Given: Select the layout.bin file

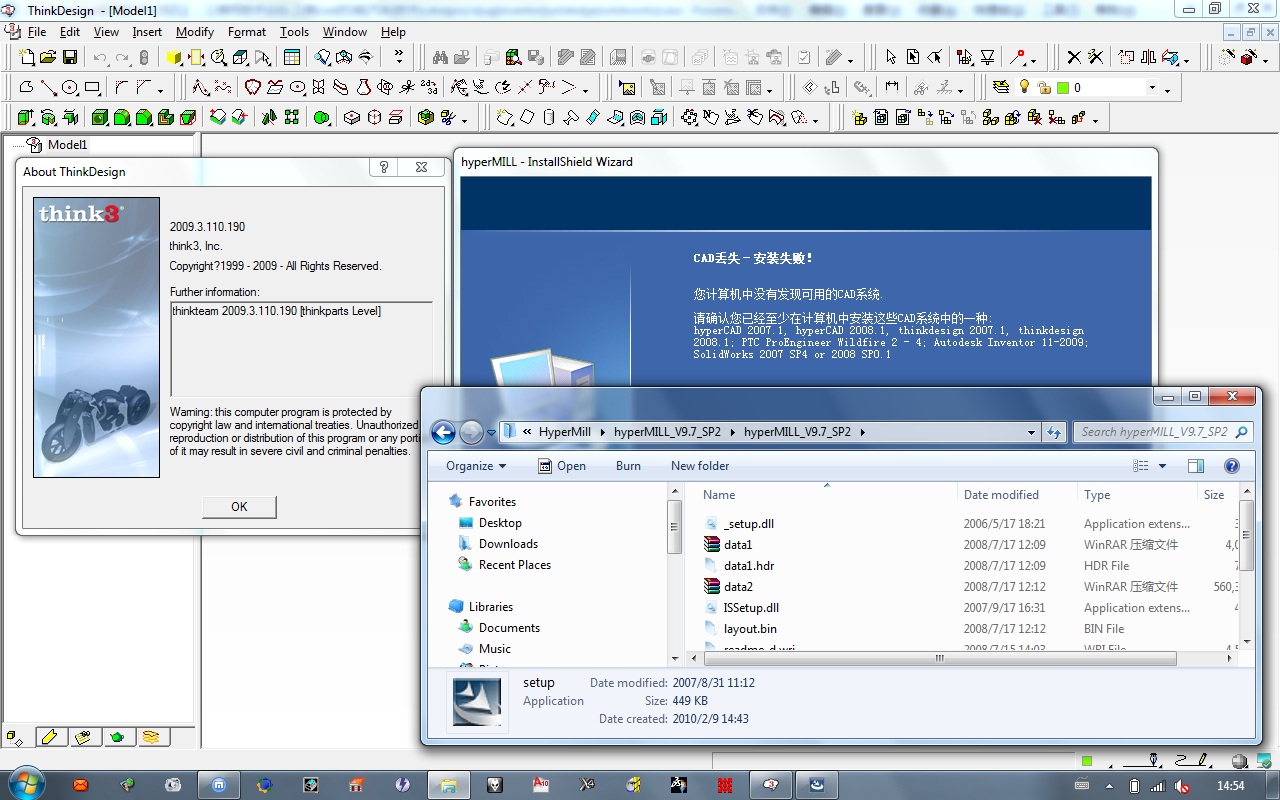Looking at the screenshot, I should tap(750, 629).
